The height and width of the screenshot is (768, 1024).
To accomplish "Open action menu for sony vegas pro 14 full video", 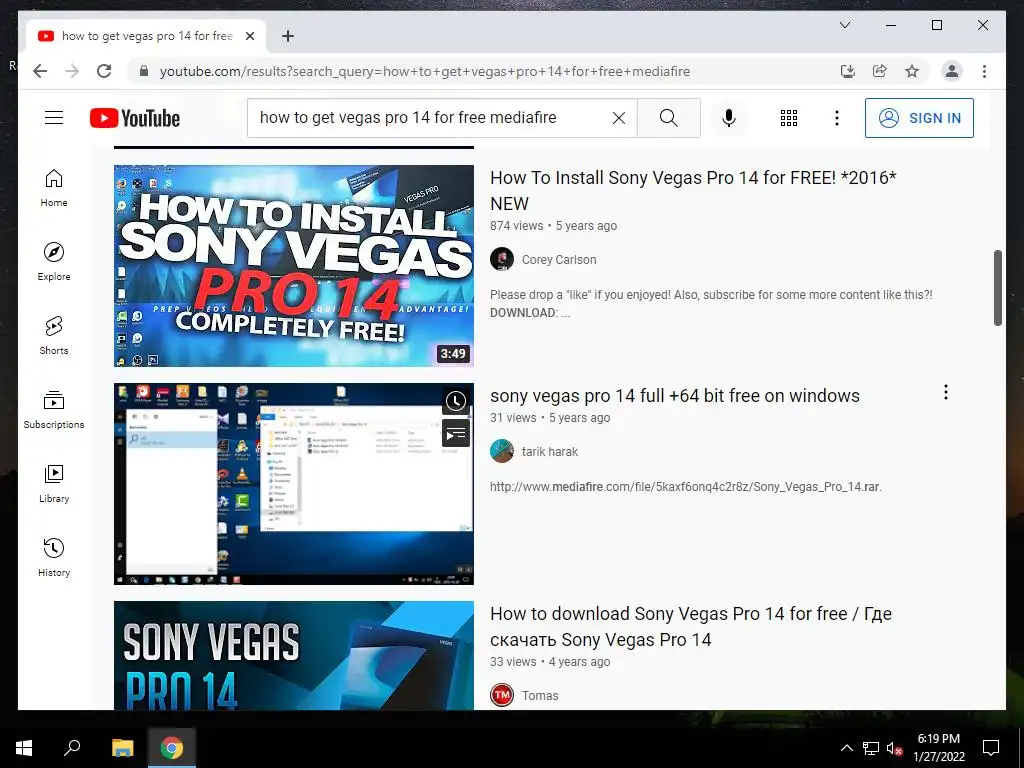I will tap(945, 392).
